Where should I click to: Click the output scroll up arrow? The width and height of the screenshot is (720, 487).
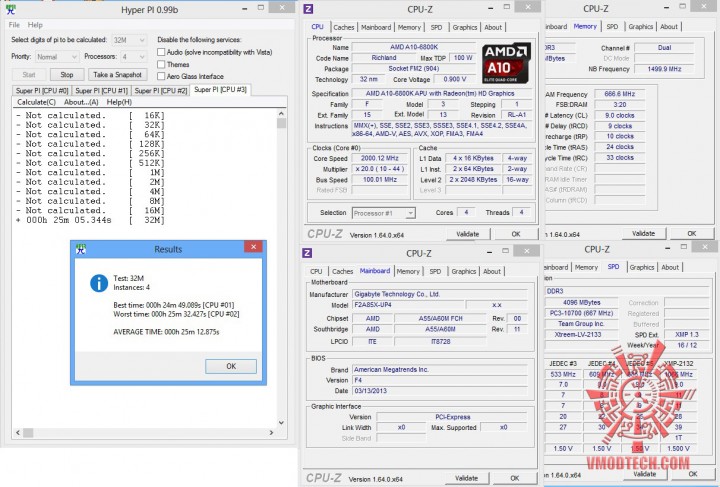click(x=281, y=113)
